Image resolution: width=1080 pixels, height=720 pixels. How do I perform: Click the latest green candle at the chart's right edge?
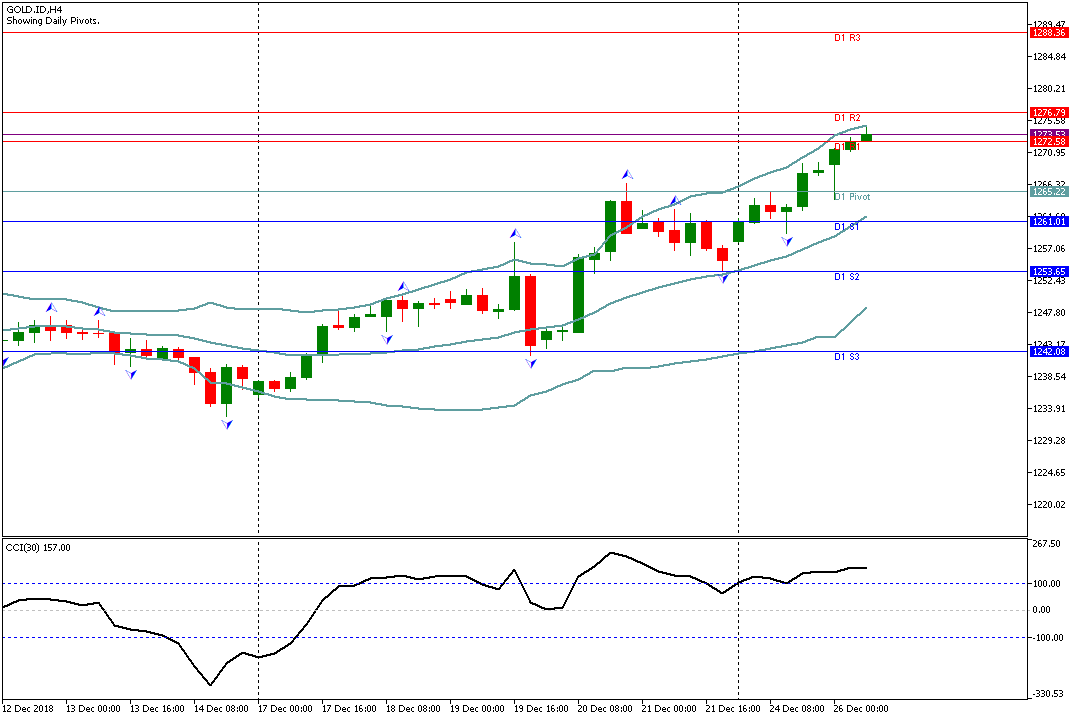tap(866, 137)
